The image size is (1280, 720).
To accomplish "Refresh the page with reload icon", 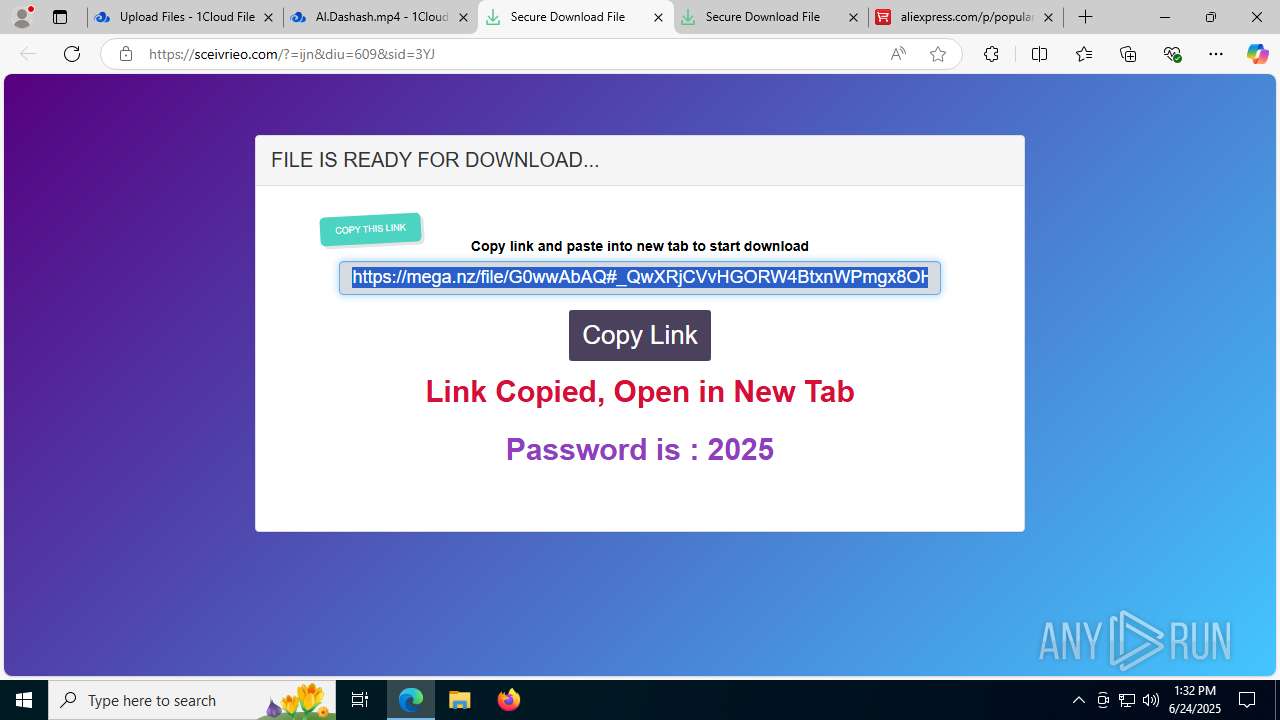I will pos(72,54).
